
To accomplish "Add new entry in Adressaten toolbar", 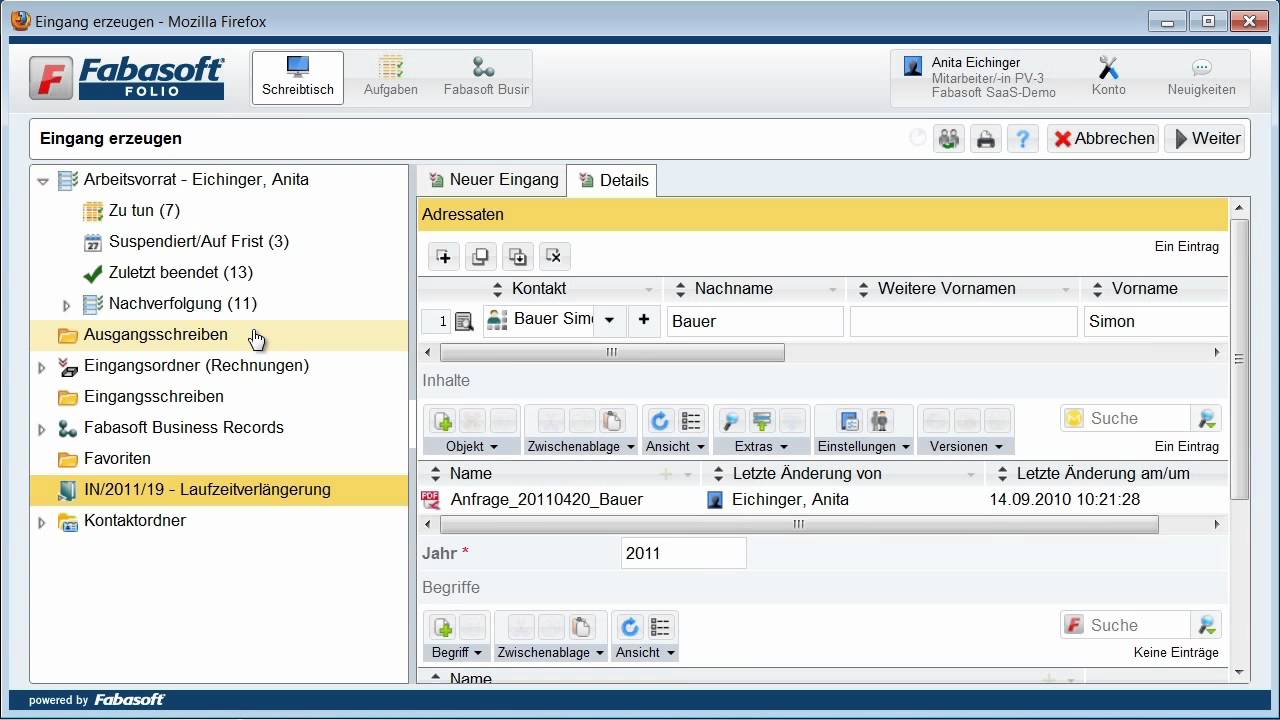I will [444, 257].
